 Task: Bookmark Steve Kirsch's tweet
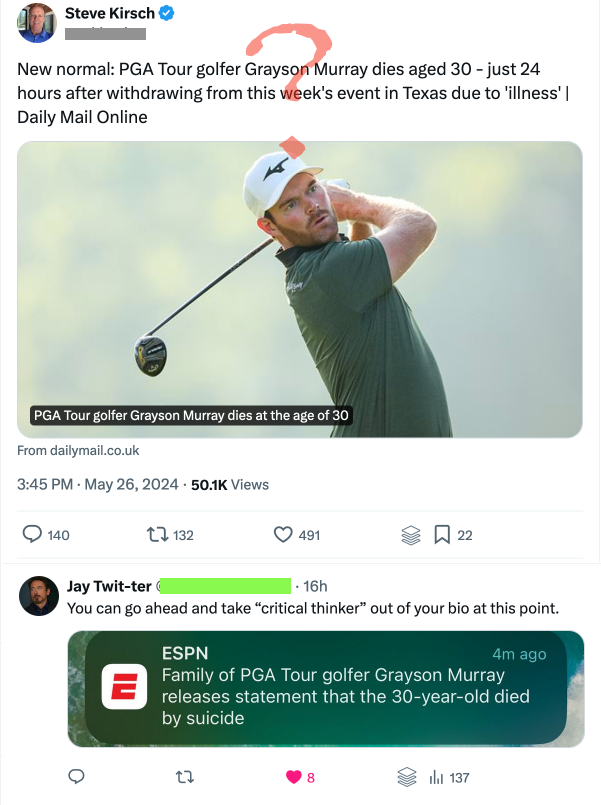pyautogui.click(x=440, y=535)
